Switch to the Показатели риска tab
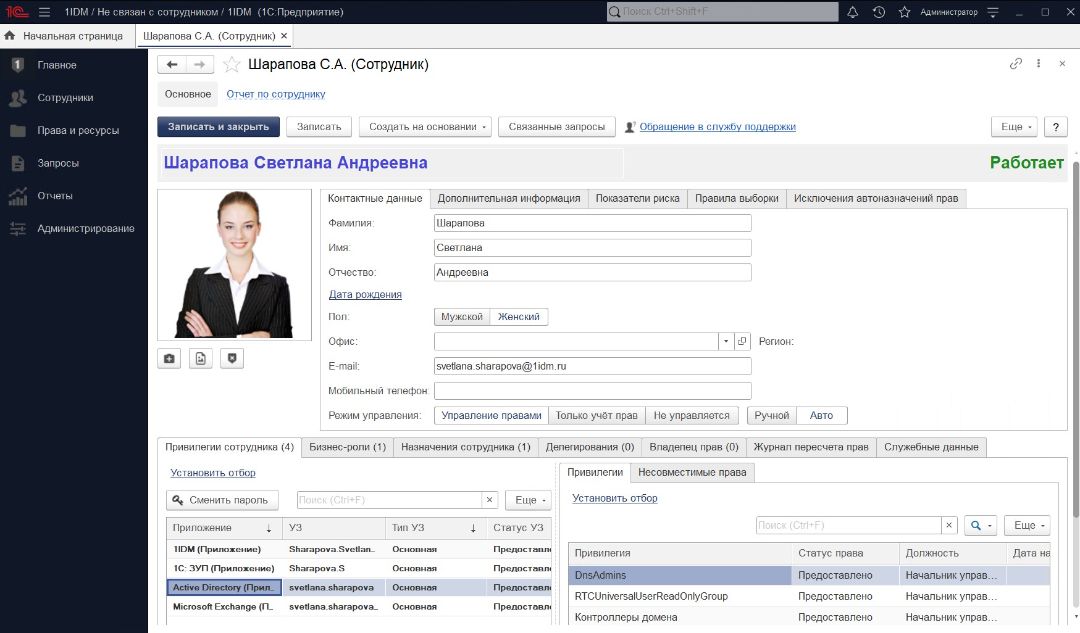 [x=637, y=198]
